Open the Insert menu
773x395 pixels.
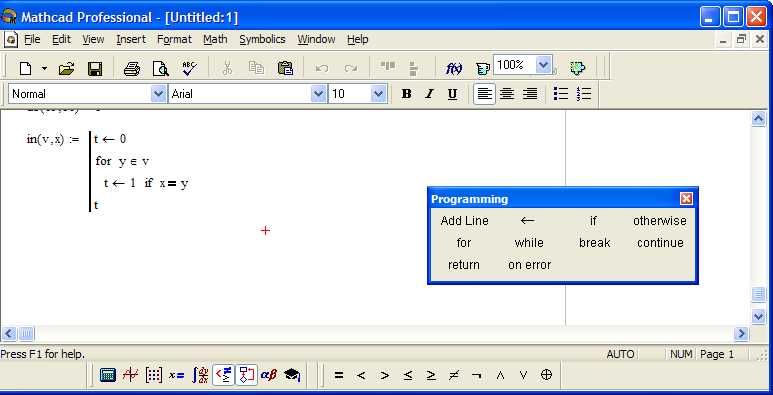131,39
